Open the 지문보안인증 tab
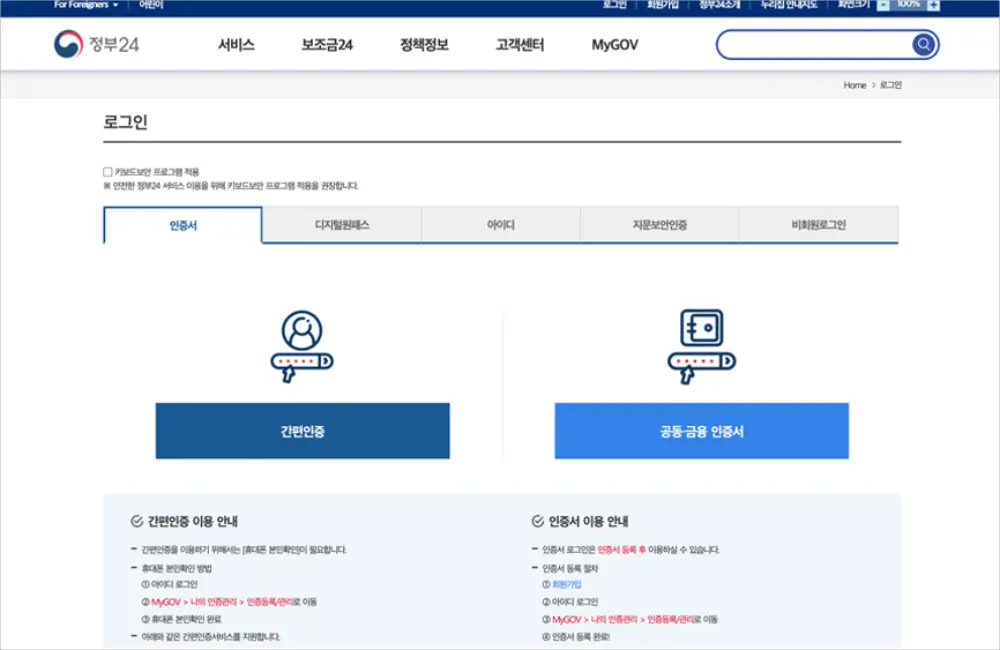1000x650 pixels. (659, 224)
